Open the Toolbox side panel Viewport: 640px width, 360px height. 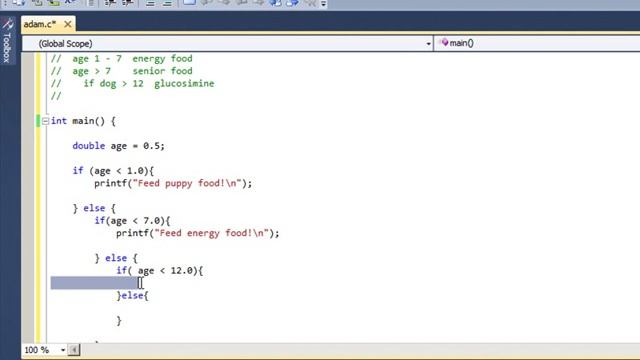coord(7,42)
